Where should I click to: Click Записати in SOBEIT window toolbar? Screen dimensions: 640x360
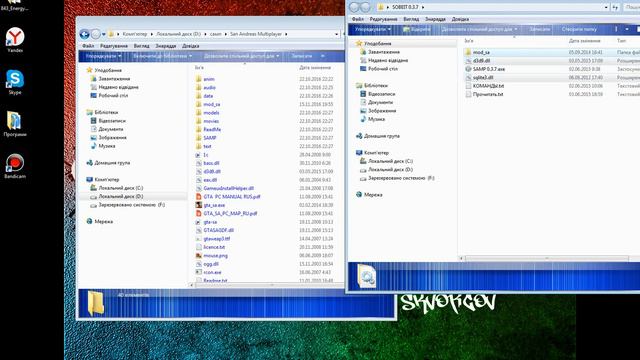click(x=540, y=29)
